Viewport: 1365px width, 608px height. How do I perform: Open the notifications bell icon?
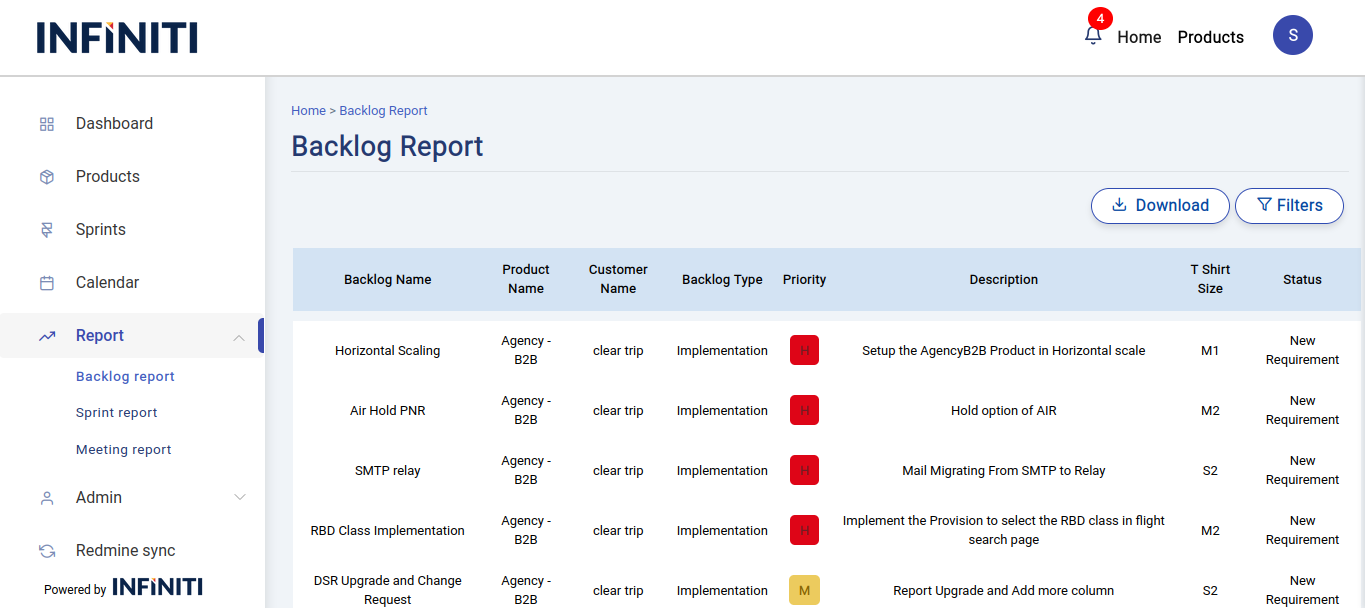point(1093,35)
